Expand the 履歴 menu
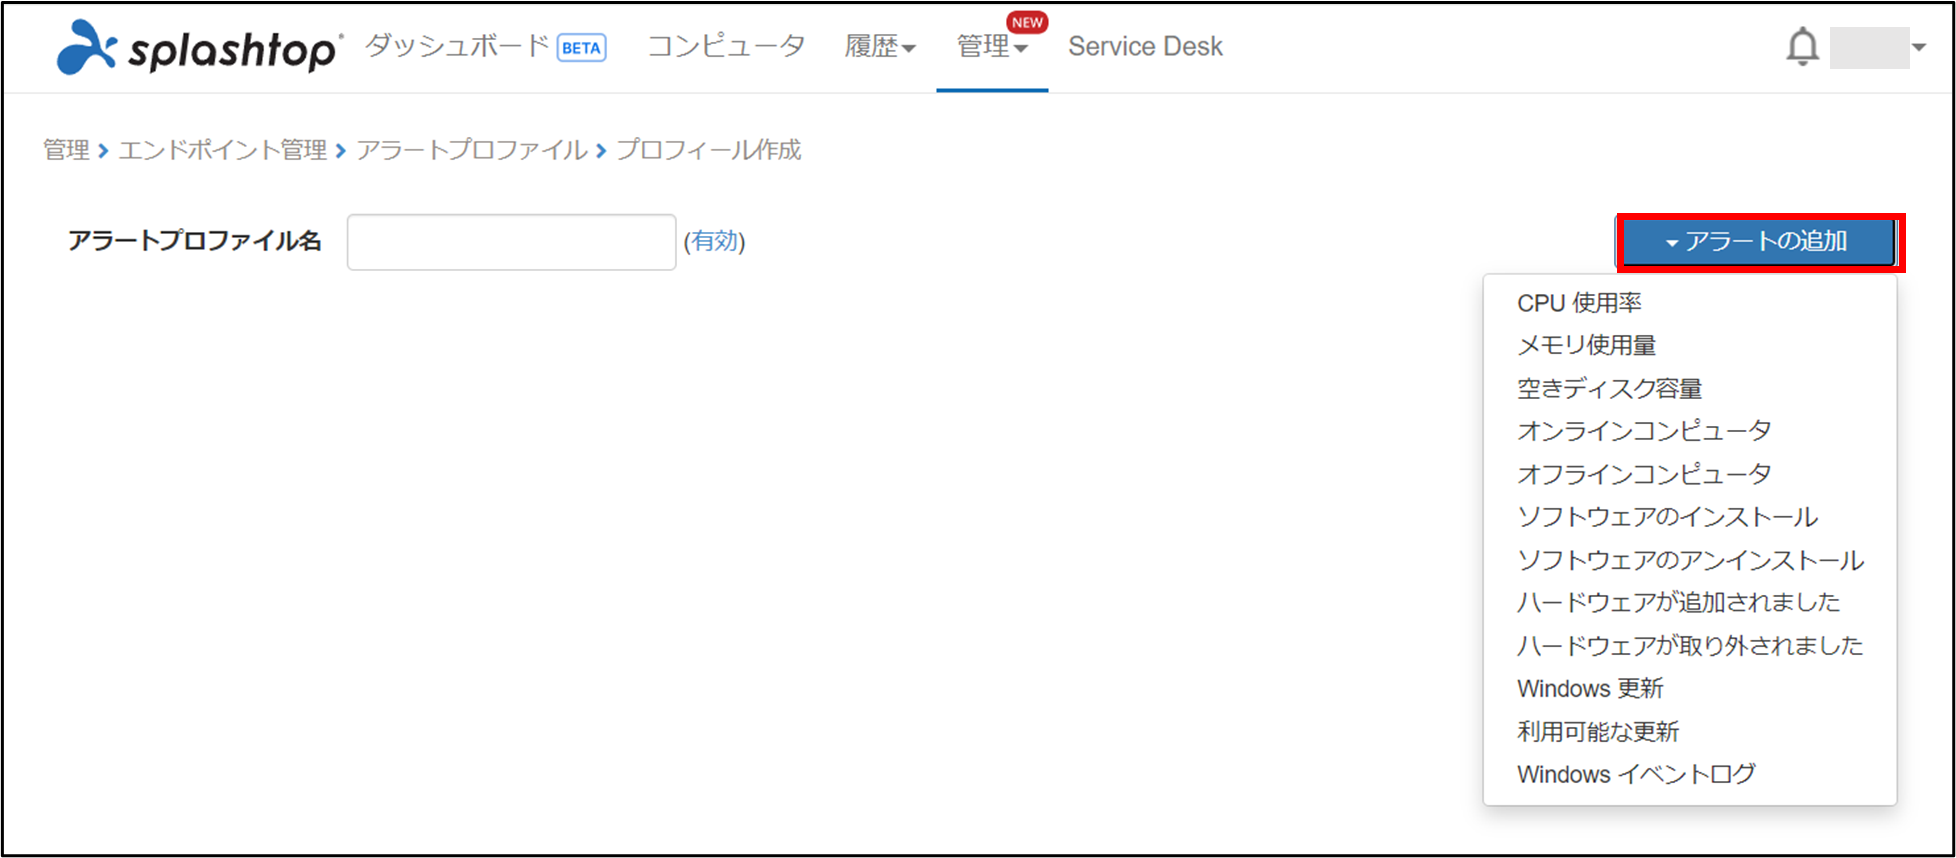Screen dimensions: 1956x858 pos(880,46)
